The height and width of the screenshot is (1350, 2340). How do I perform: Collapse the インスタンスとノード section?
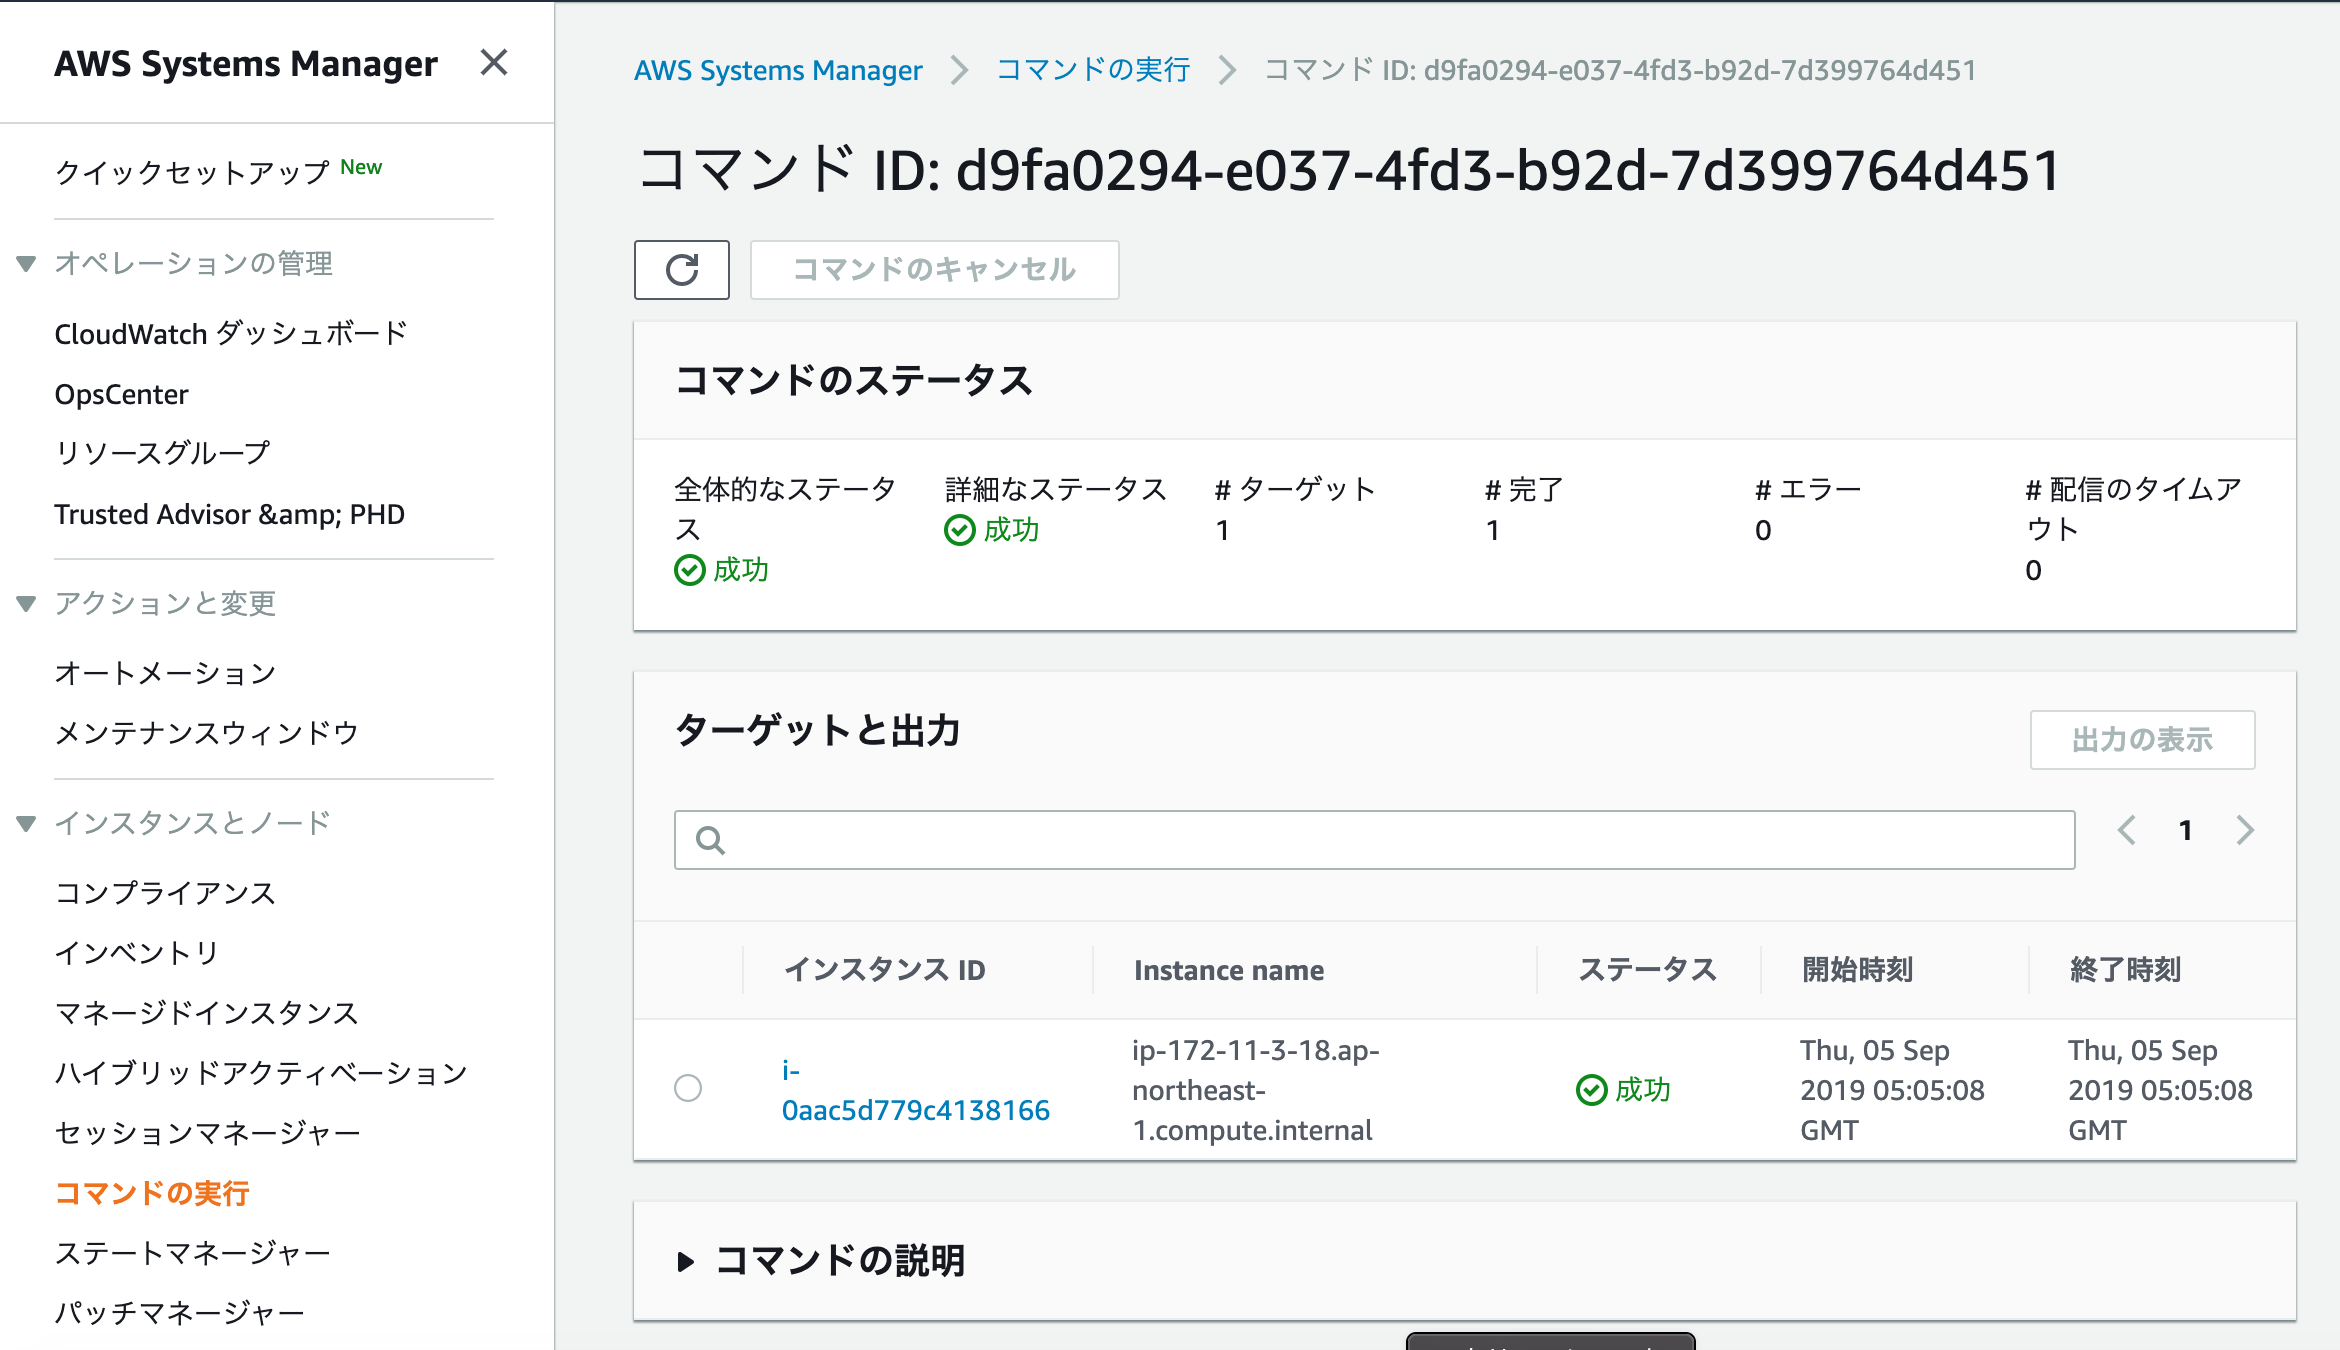(27, 824)
